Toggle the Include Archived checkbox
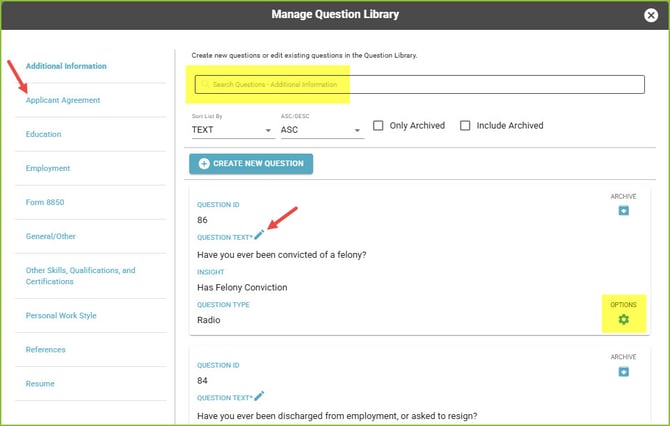This screenshot has width=670, height=426. pyautogui.click(x=465, y=126)
